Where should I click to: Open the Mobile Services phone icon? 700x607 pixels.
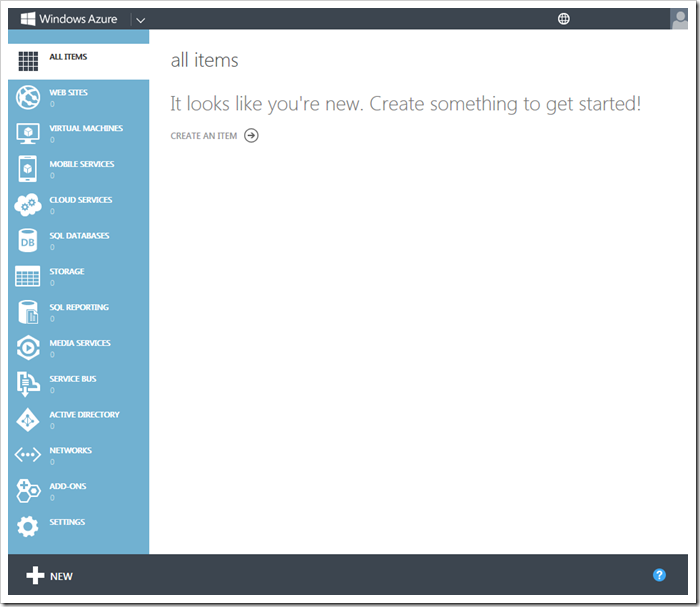pyautogui.click(x=28, y=169)
